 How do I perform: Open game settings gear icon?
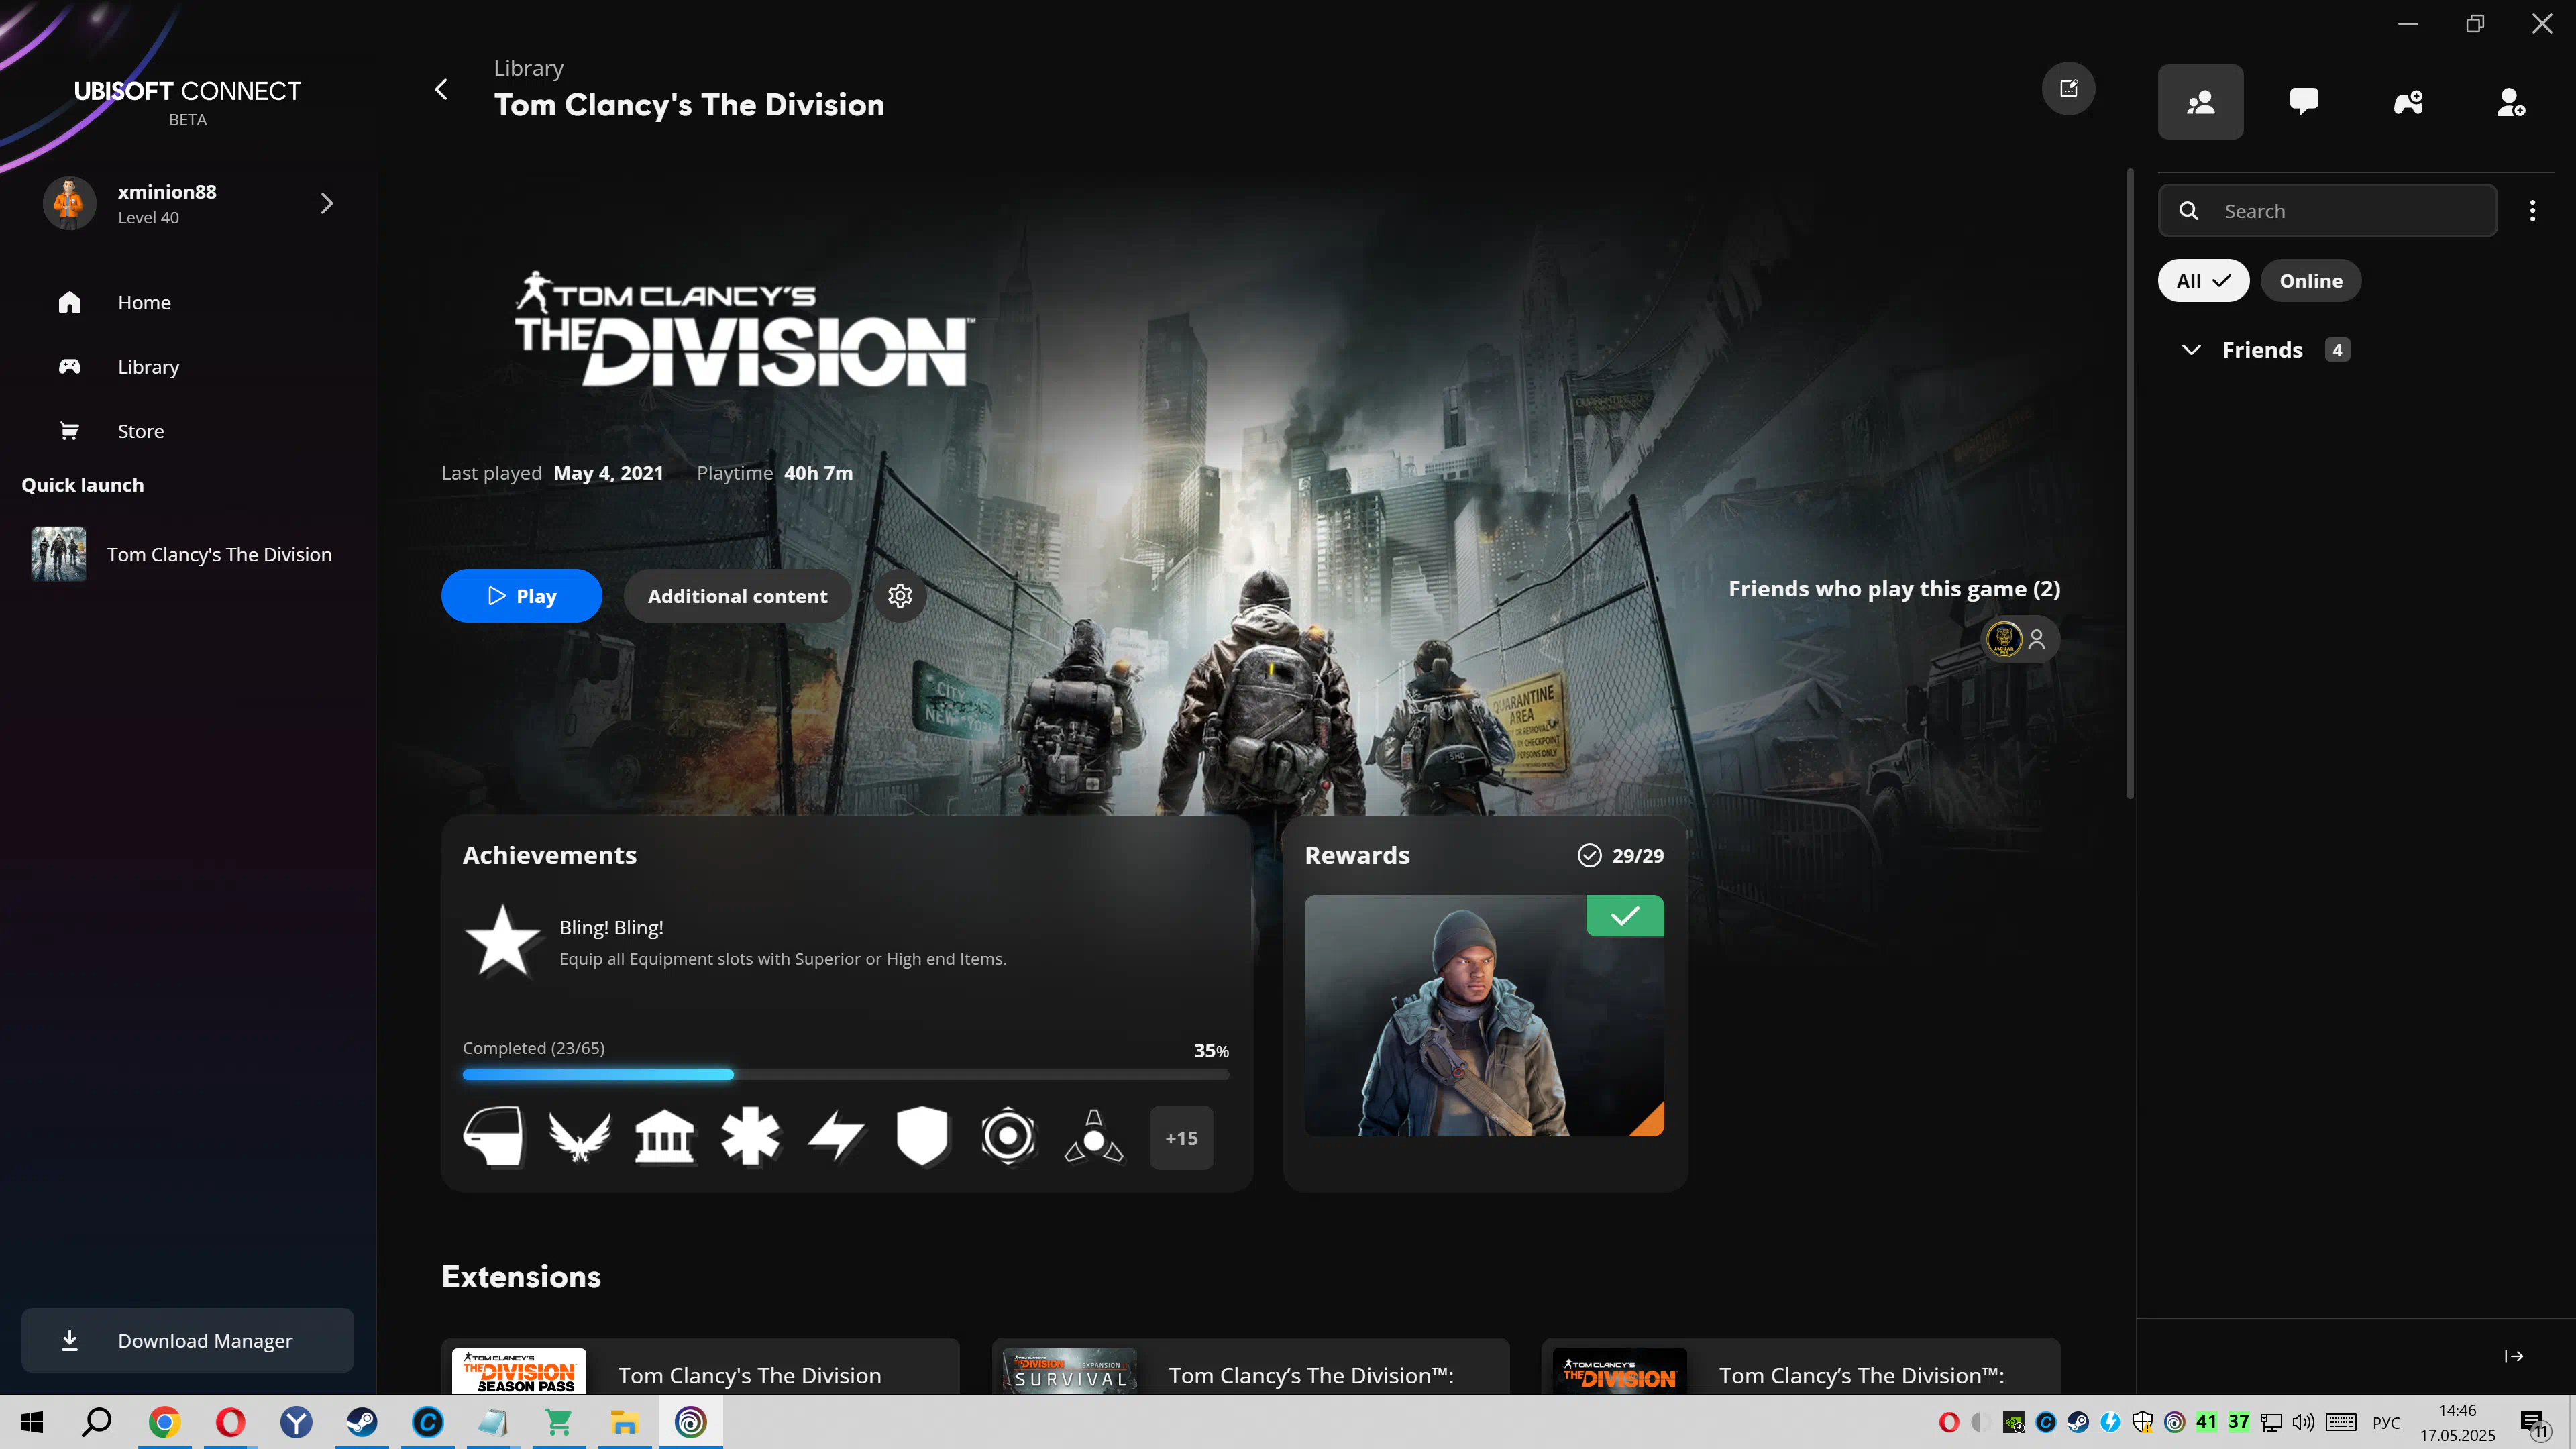899,596
